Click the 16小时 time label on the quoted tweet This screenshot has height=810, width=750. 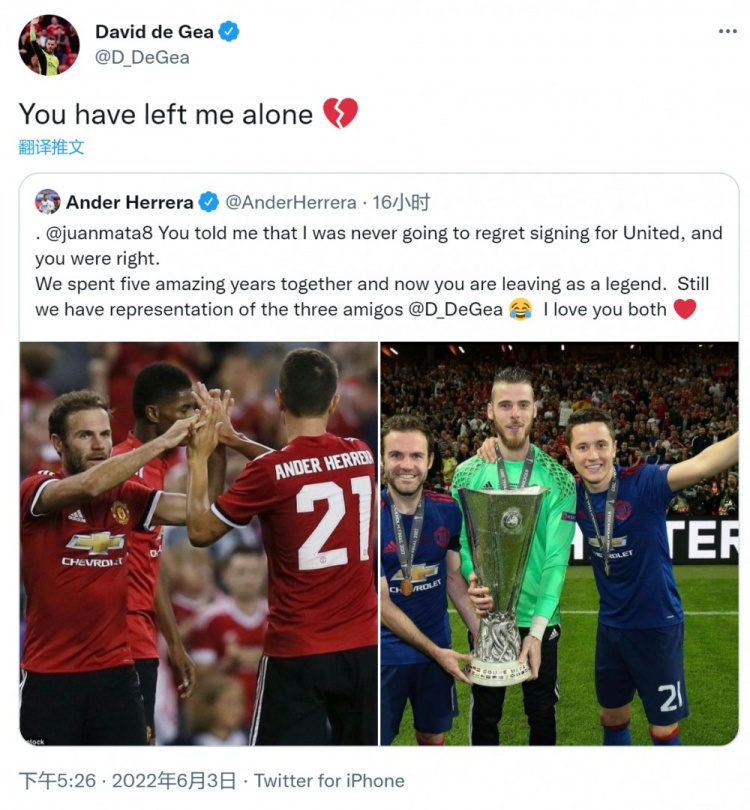pyautogui.click(x=401, y=202)
